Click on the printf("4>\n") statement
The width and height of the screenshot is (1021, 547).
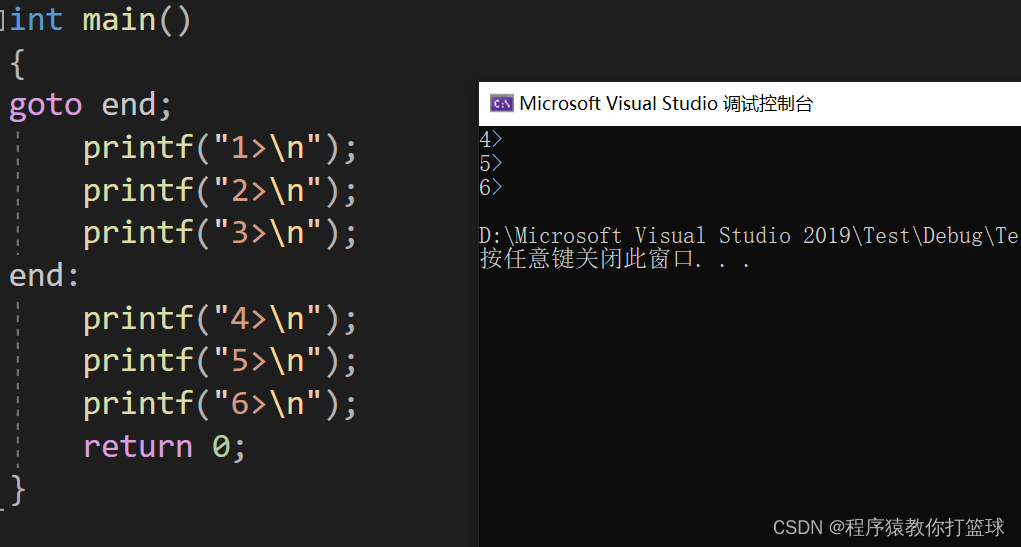pos(219,319)
